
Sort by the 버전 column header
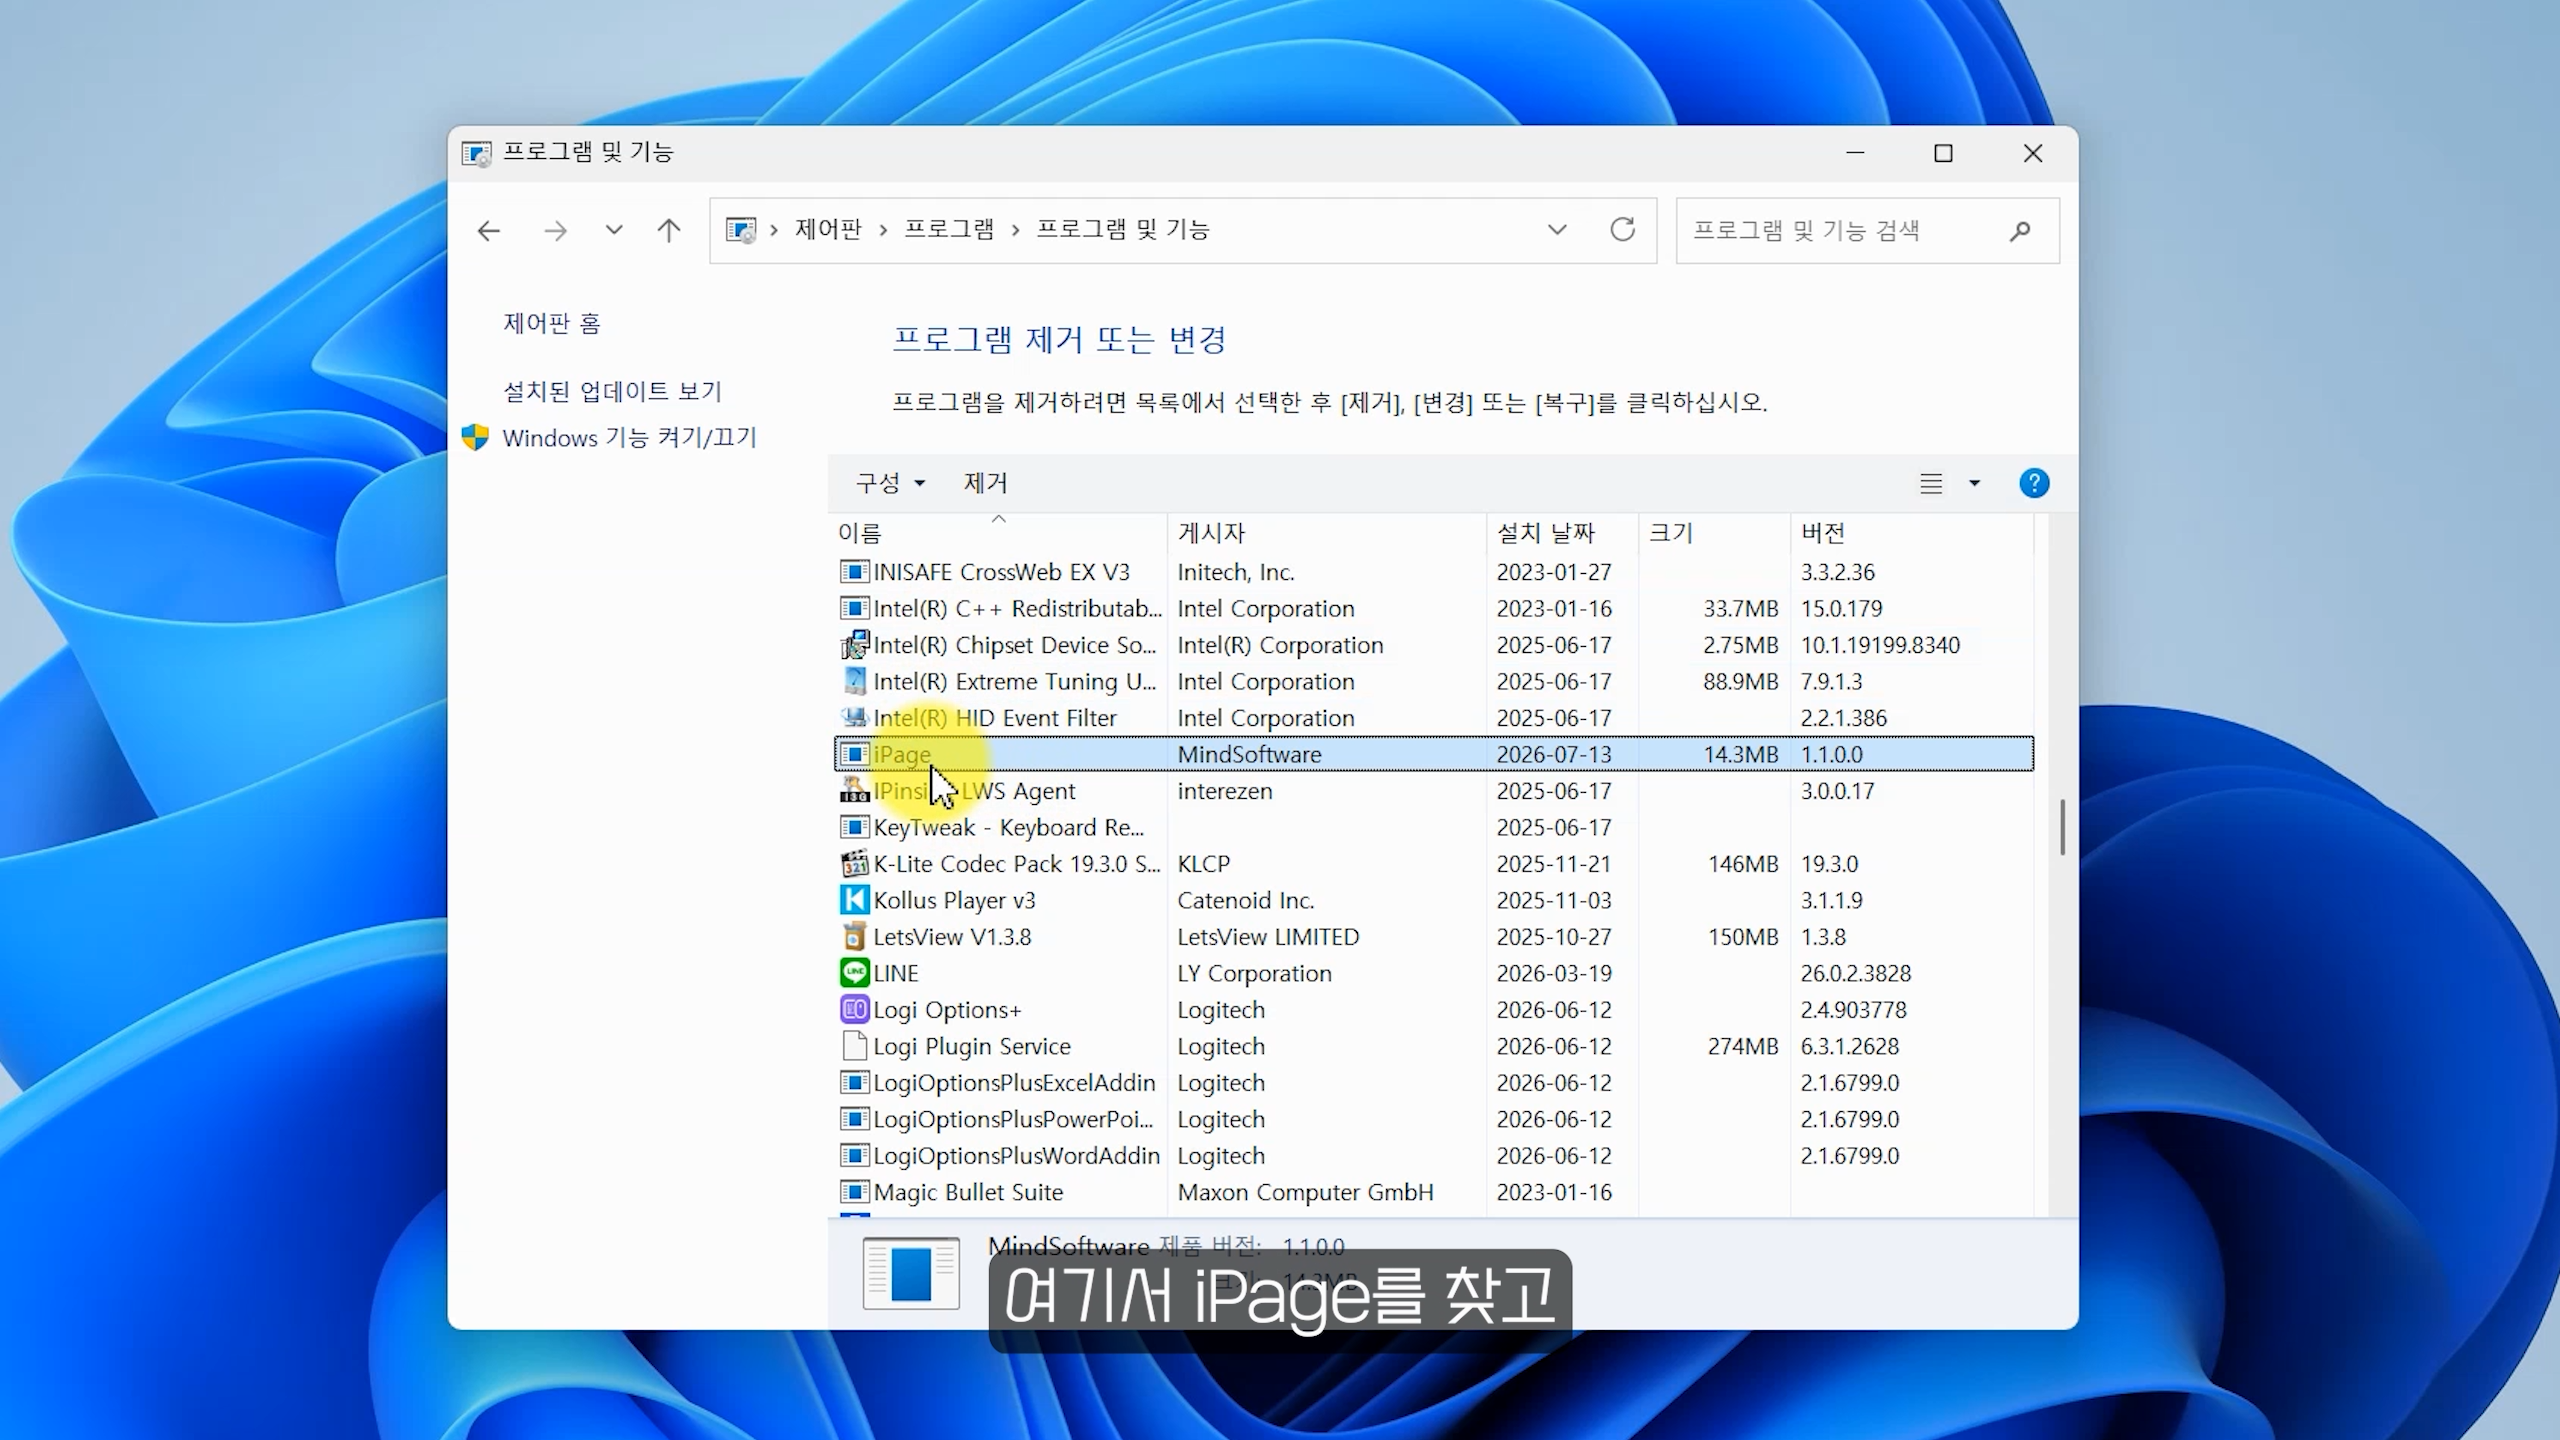(x=1911, y=533)
